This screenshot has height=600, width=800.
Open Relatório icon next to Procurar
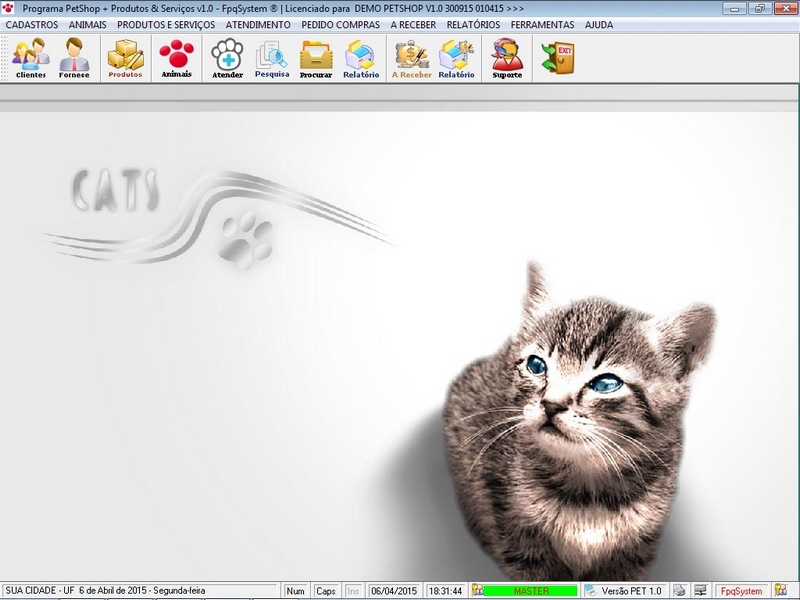(361, 58)
